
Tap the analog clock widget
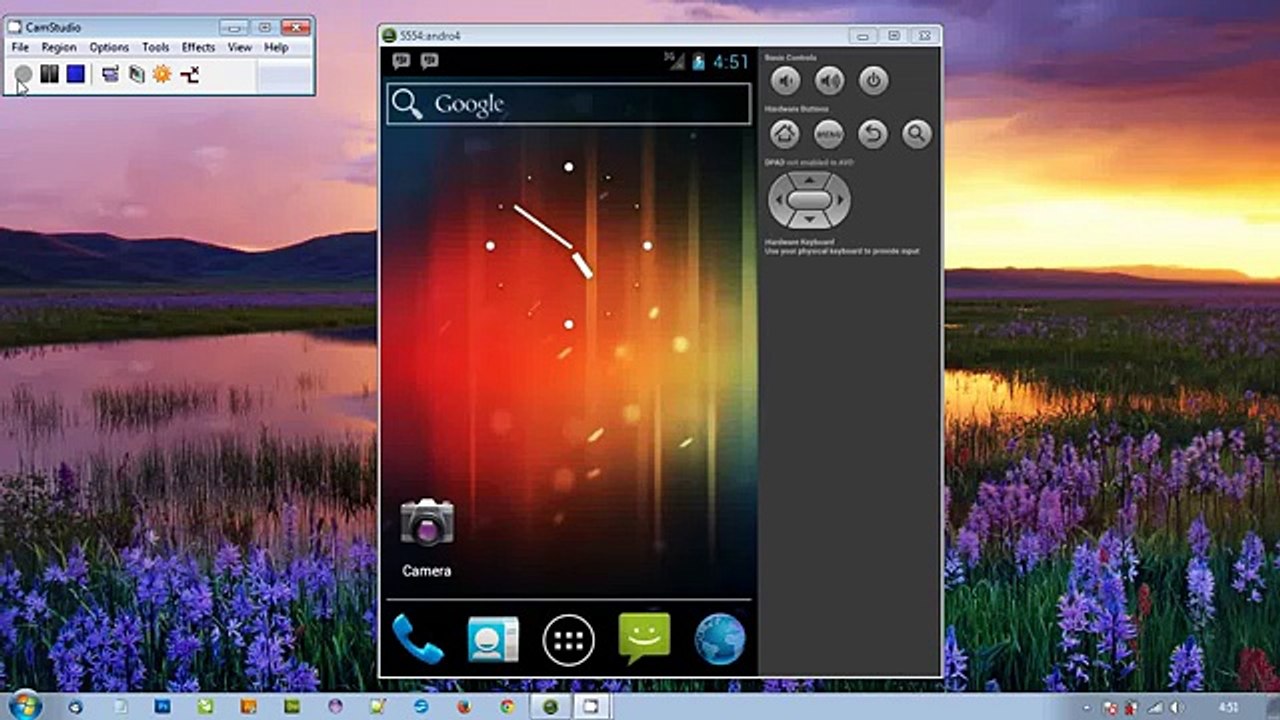click(x=568, y=245)
